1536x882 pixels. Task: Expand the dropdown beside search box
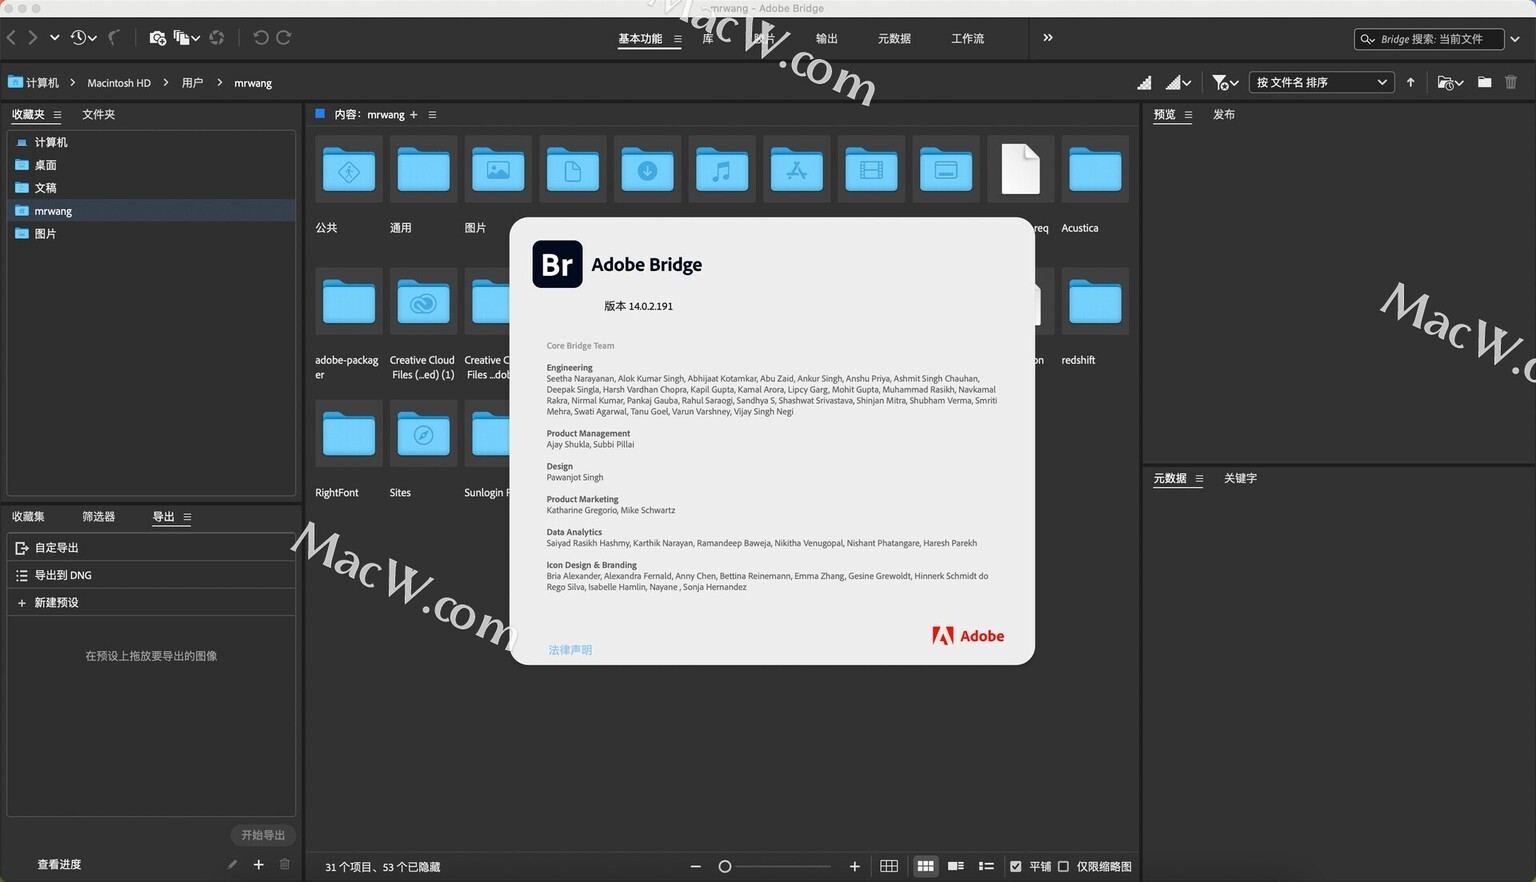coord(1515,39)
